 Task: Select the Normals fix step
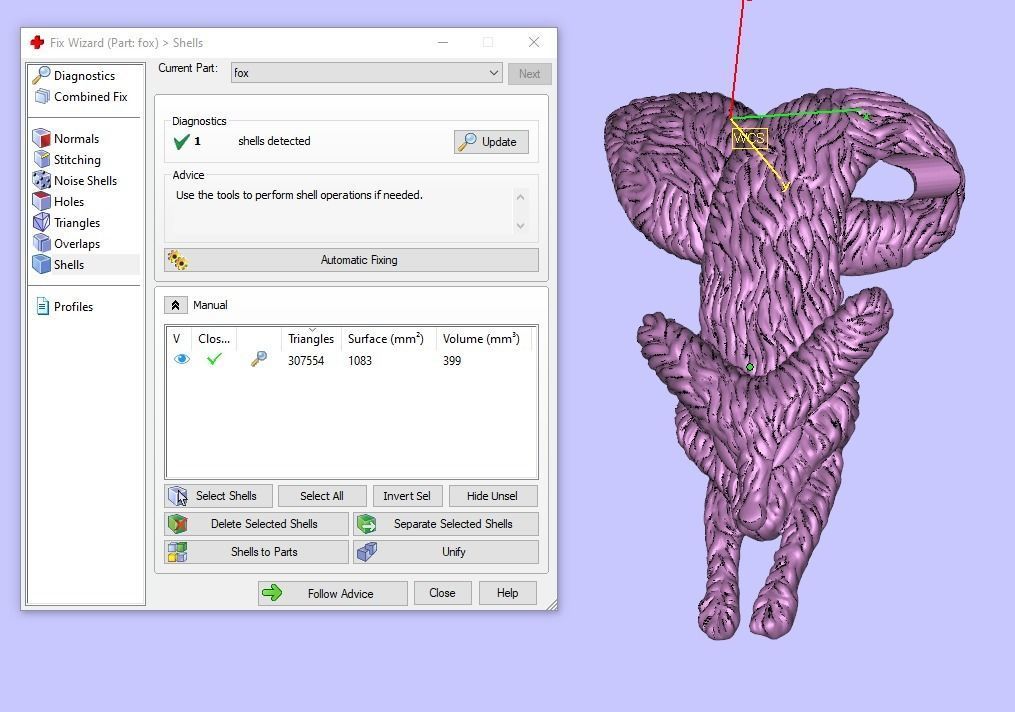point(66,139)
